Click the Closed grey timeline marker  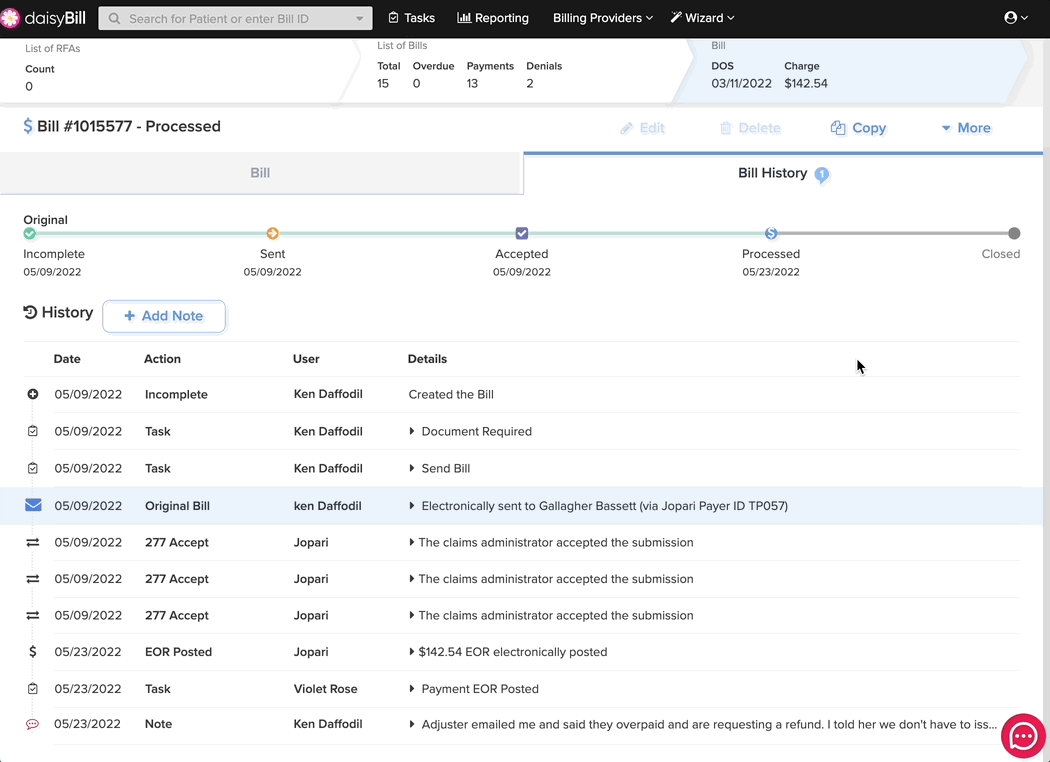[x=1014, y=233]
